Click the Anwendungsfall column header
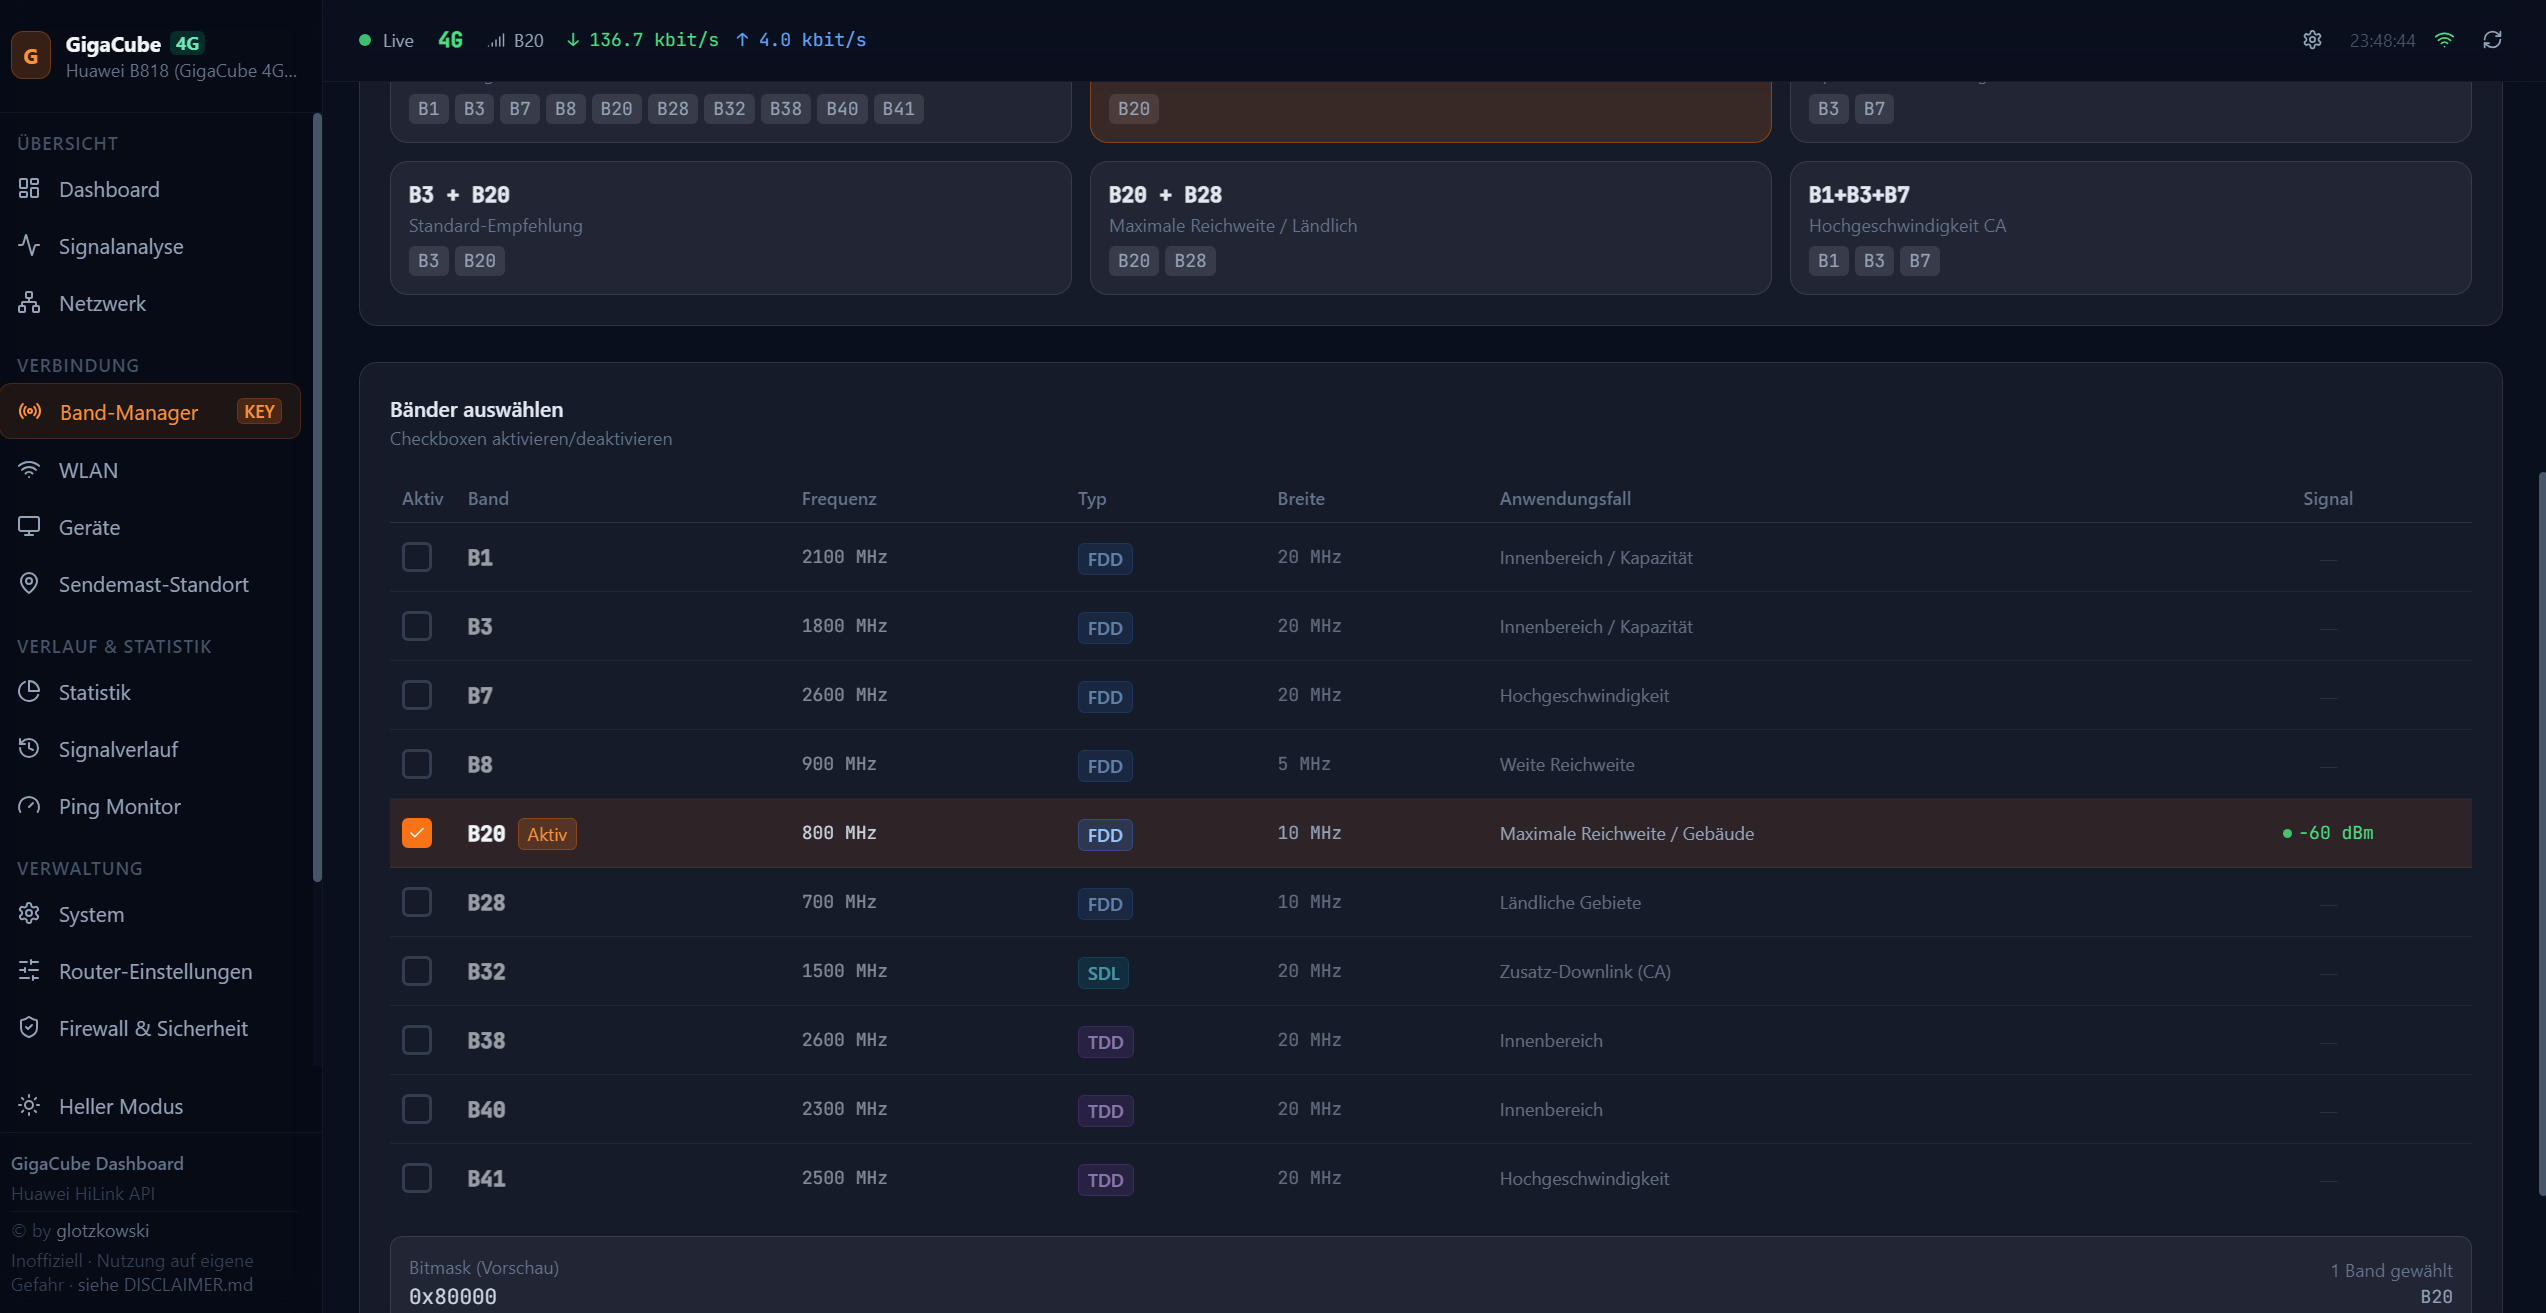Viewport: 2546px width, 1313px height. (x=1565, y=498)
